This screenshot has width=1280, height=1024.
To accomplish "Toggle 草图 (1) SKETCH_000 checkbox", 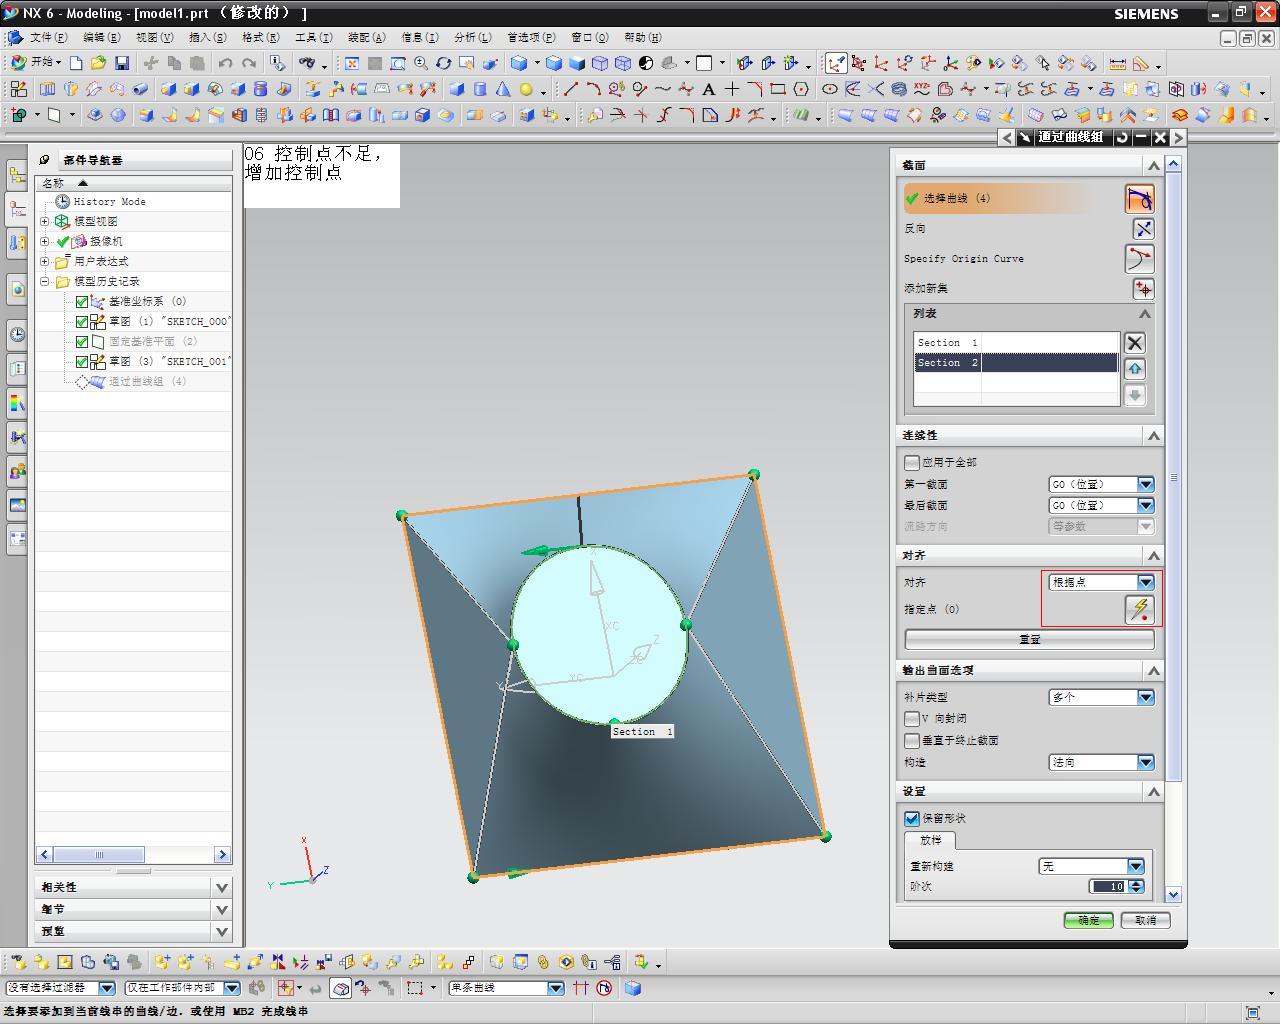I will click(x=82, y=321).
